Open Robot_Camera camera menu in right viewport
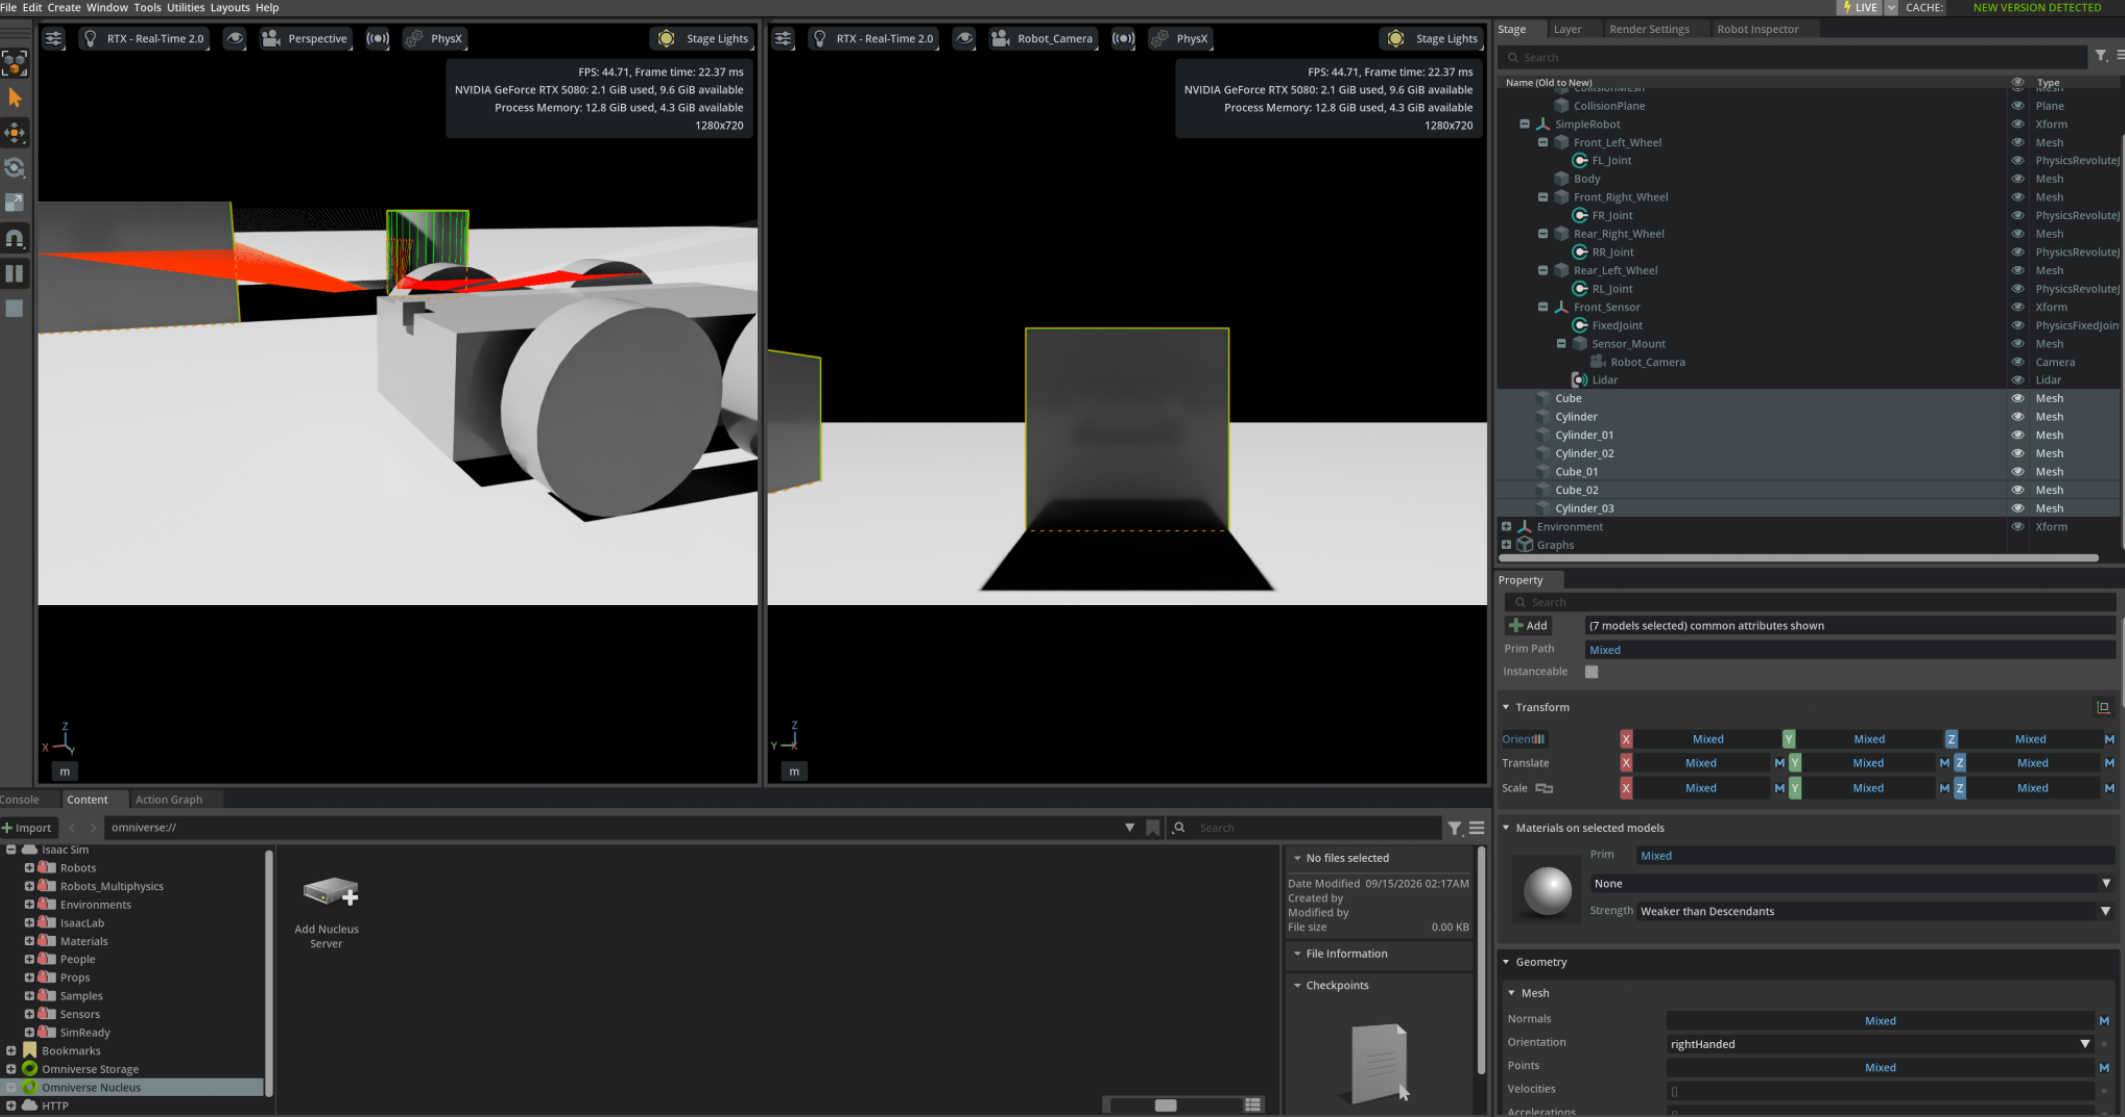This screenshot has height=1117, width=2125. [1043, 38]
